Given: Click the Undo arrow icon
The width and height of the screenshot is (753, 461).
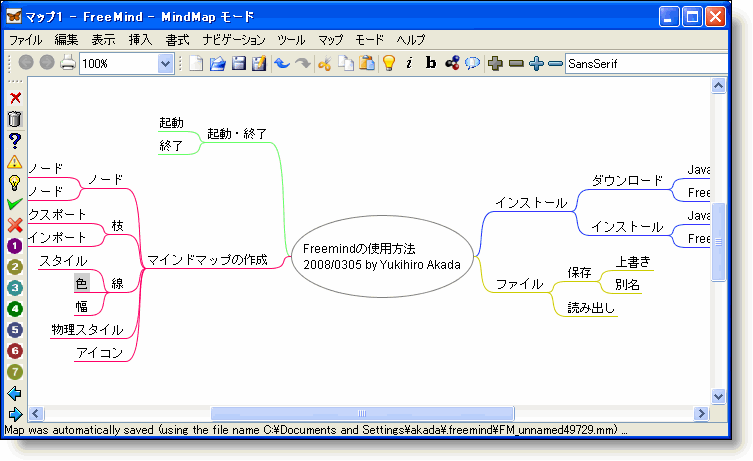Looking at the screenshot, I should (282, 63).
